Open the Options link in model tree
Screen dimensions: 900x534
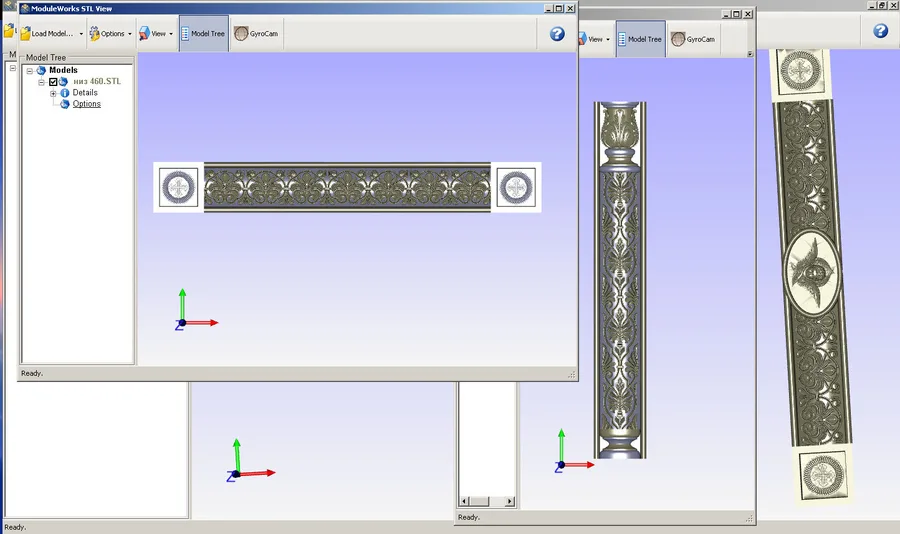[87, 104]
